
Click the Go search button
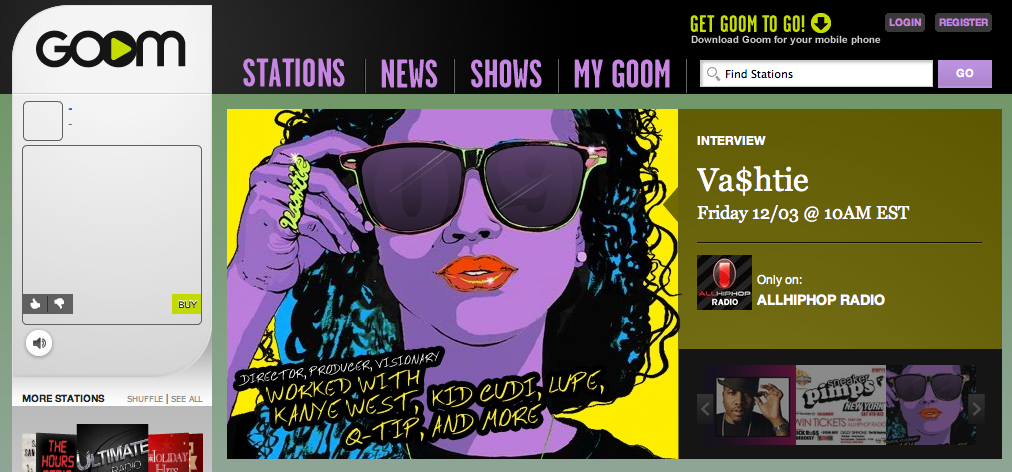point(965,74)
